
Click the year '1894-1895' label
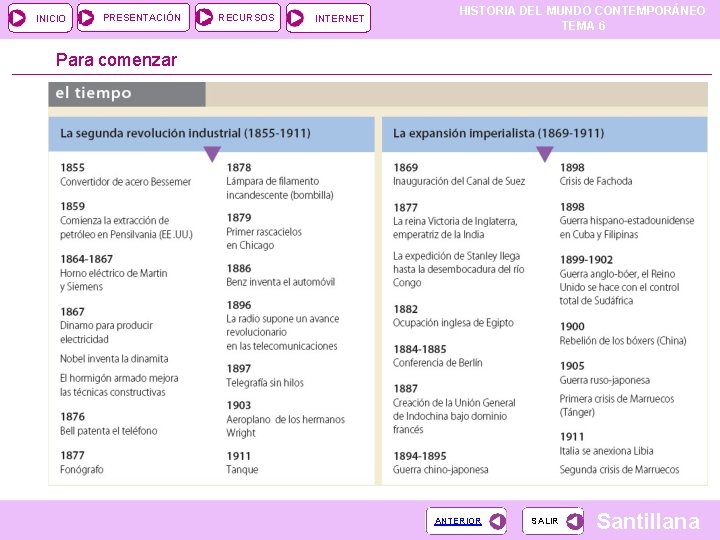420,456
